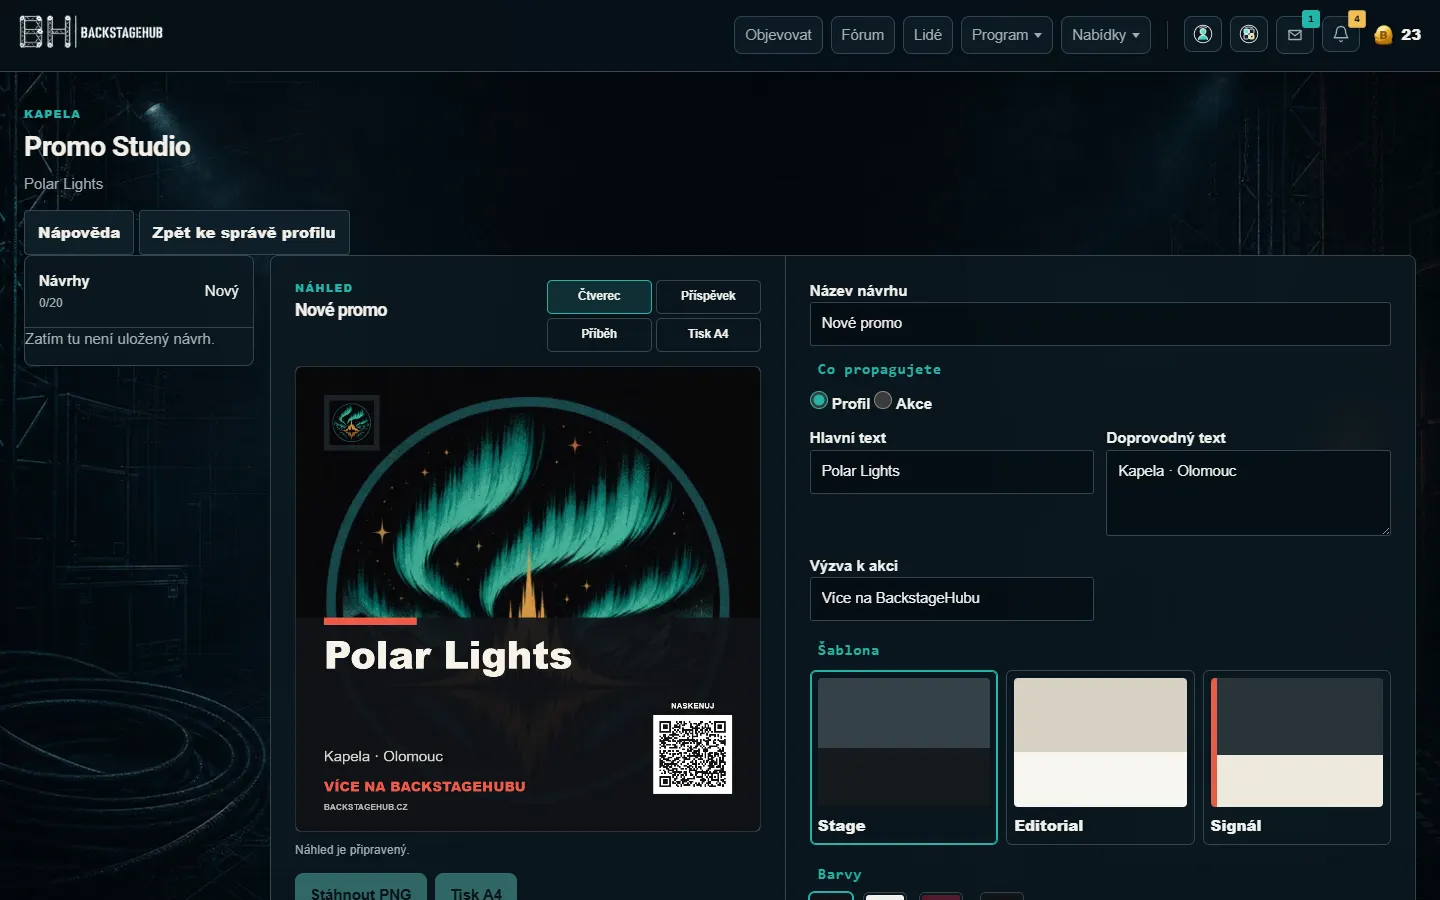Switch preview format to Tisk A4

click(x=708, y=334)
